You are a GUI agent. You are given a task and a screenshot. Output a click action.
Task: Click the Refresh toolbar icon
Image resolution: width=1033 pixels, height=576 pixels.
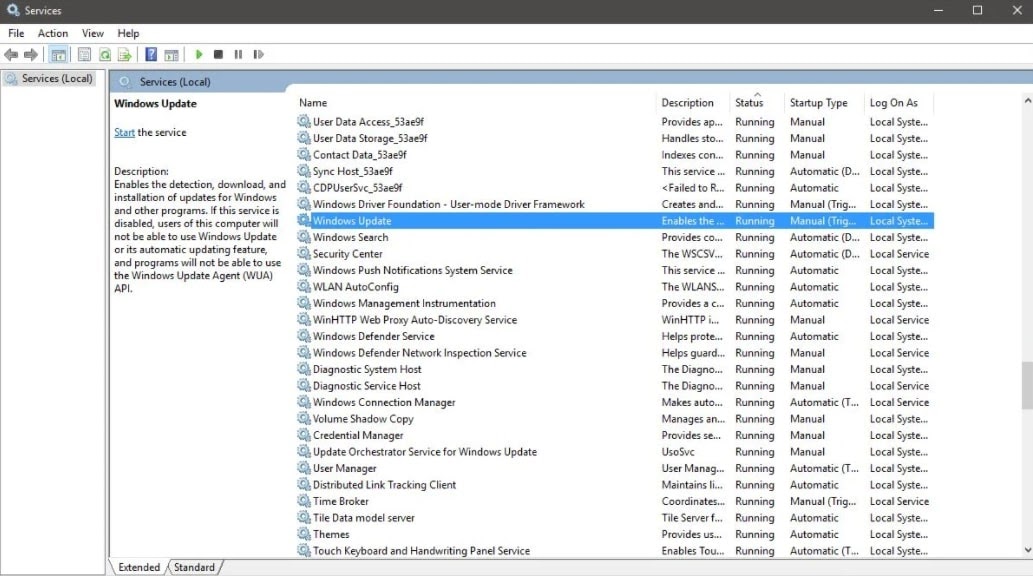pos(105,55)
